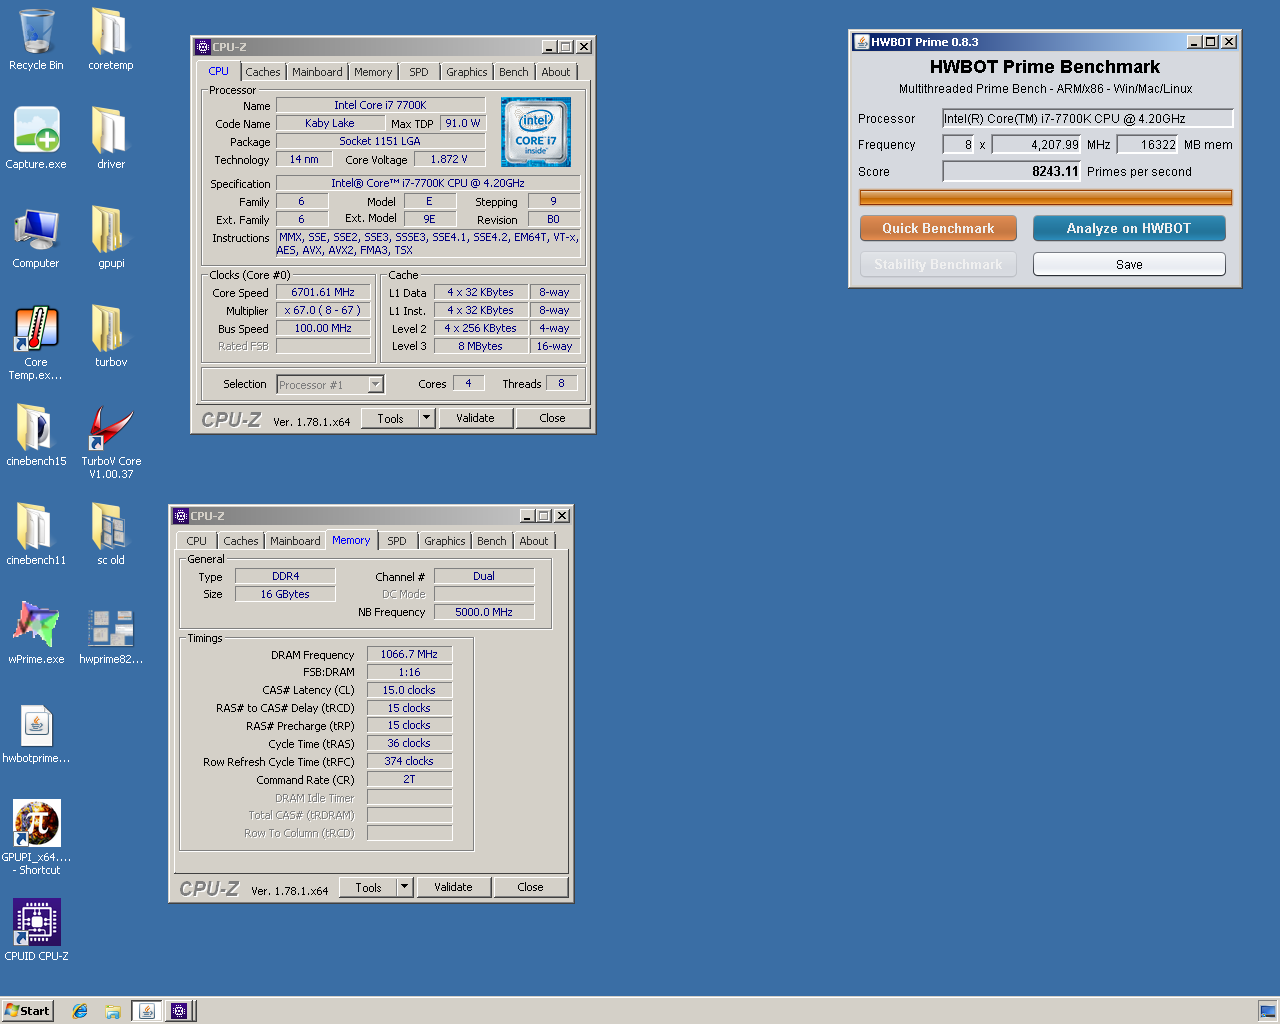Click Level 3 cache value 8 MBytes
Viewport: 1280px width, 1024px height.
coord(481,346)
